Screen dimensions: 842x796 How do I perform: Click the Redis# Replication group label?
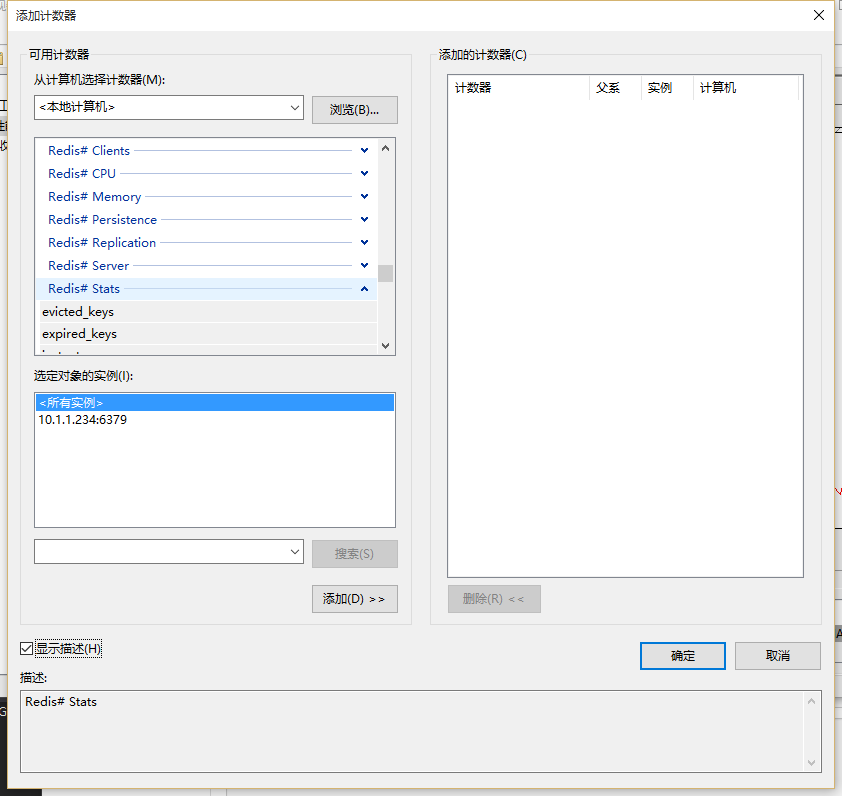click(x=102, y=243)
